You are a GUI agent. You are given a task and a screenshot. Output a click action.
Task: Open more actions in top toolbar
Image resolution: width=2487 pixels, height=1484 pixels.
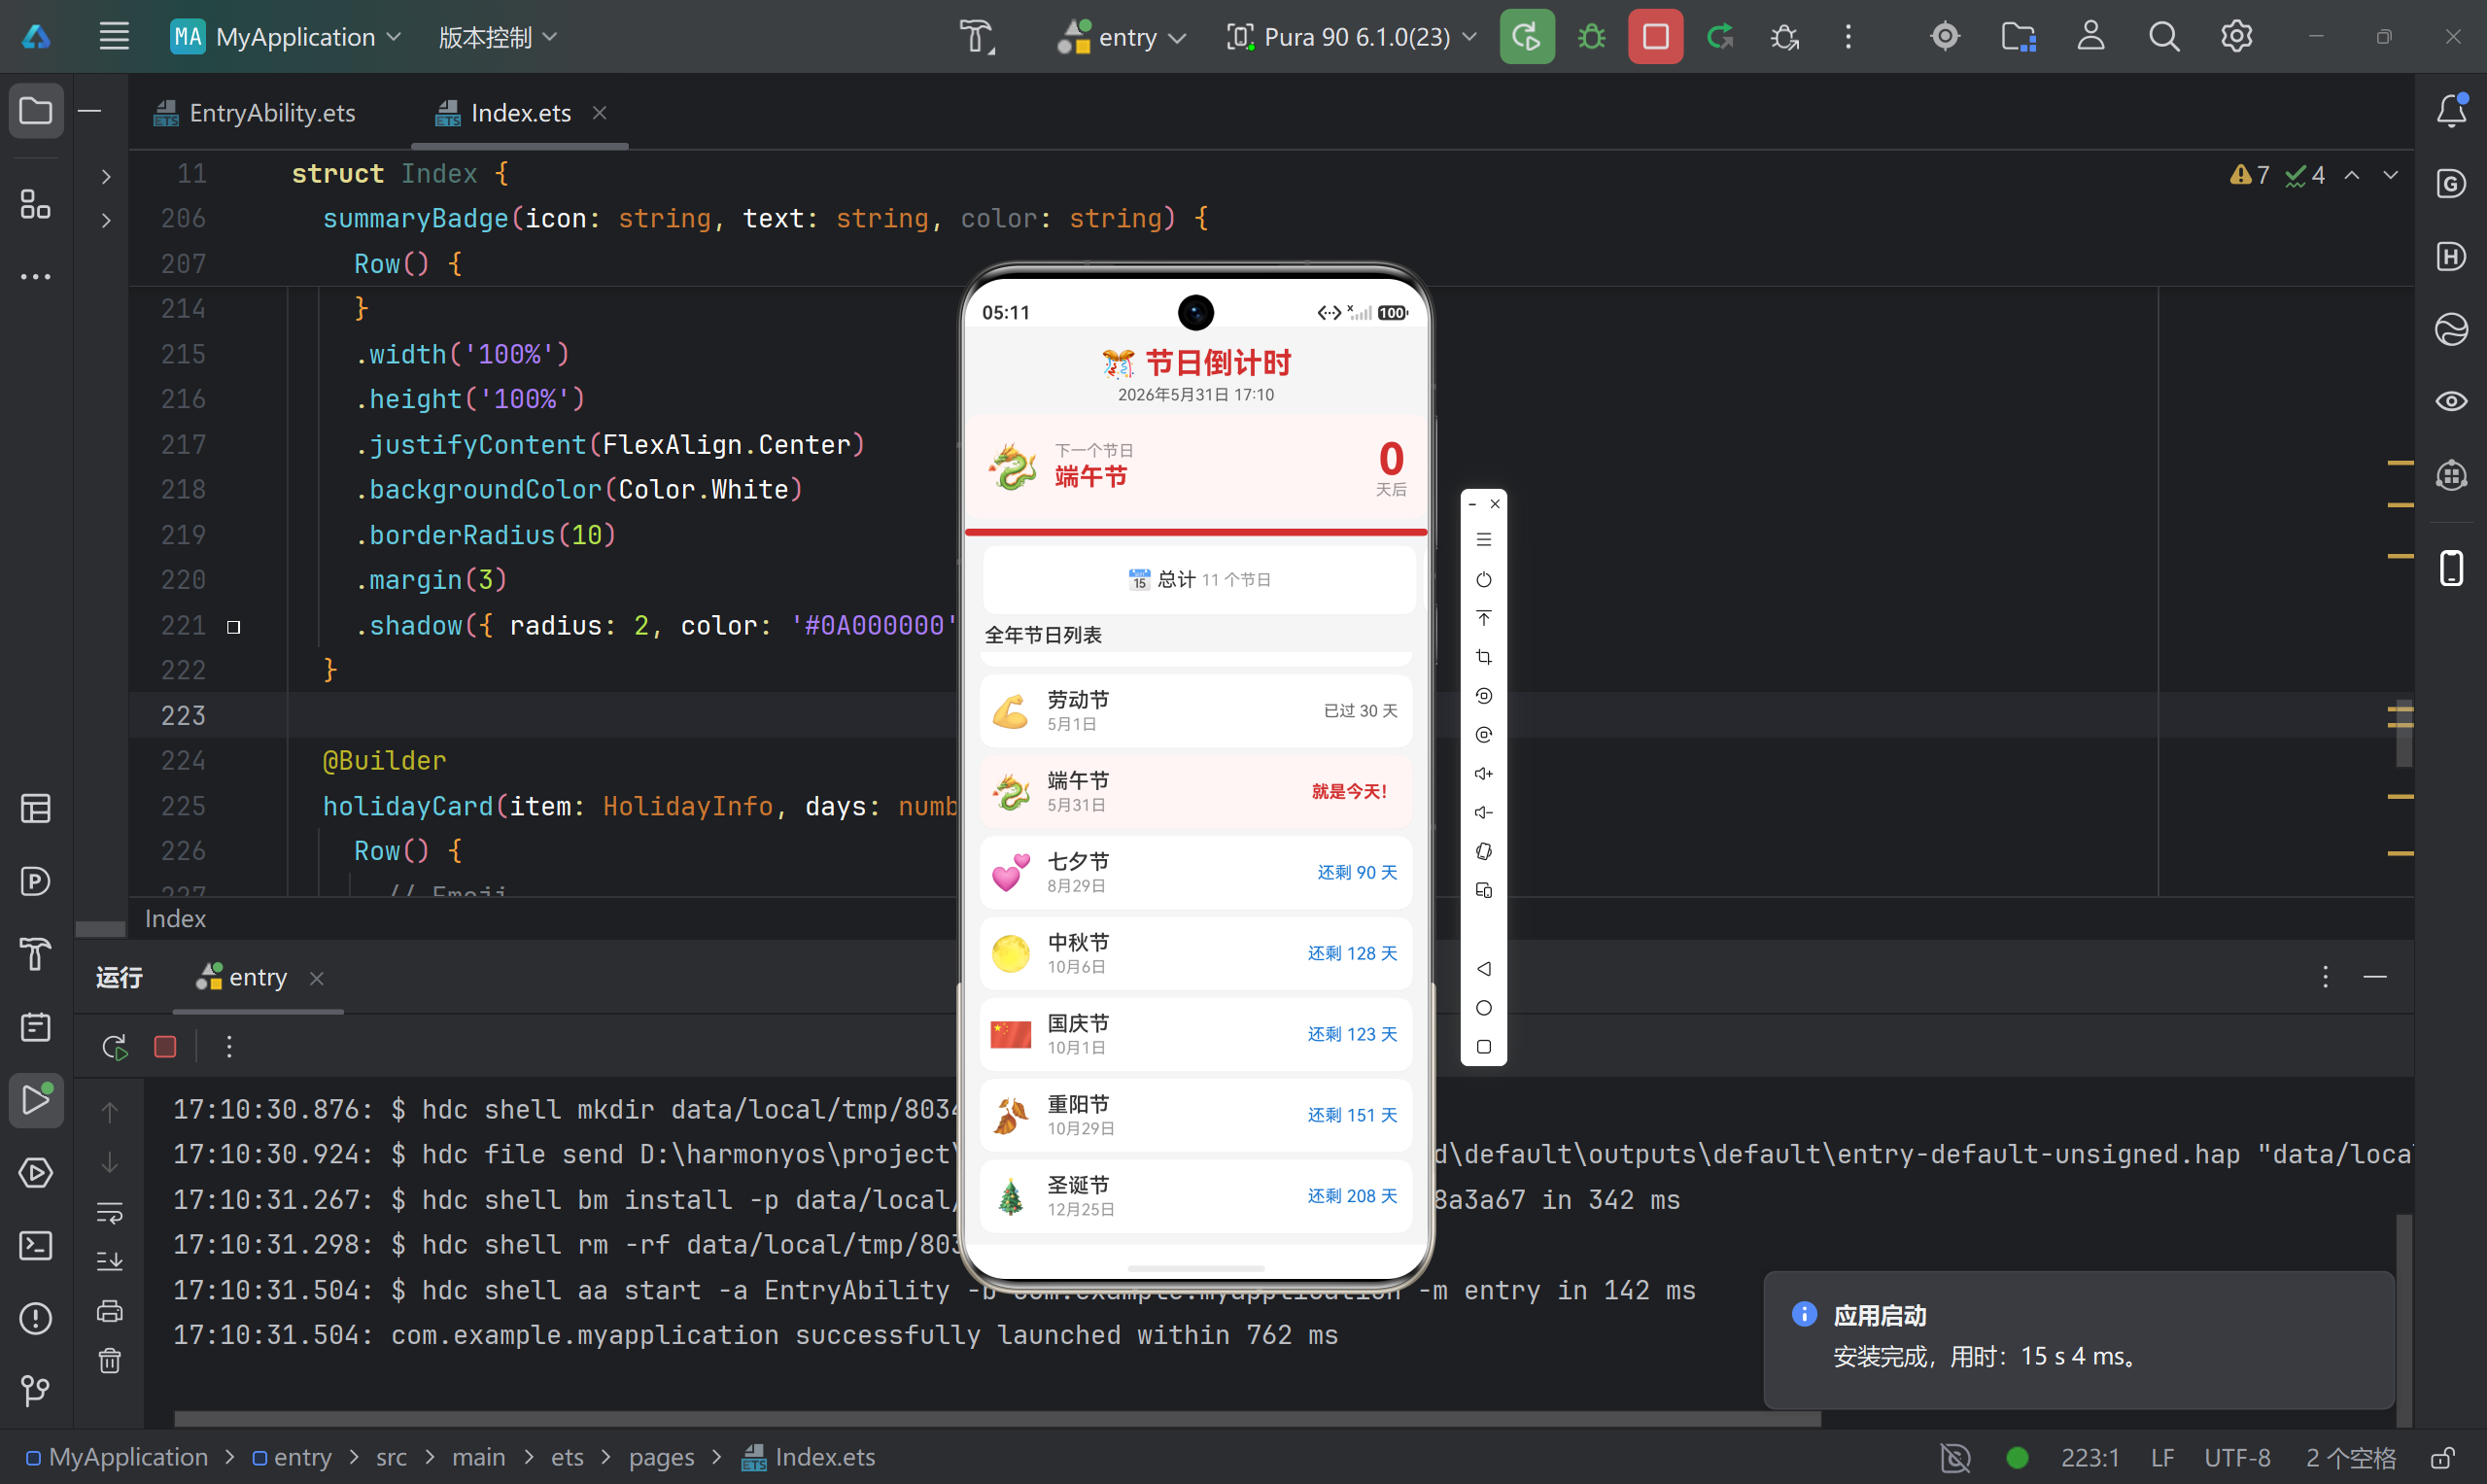(1848, 37)
